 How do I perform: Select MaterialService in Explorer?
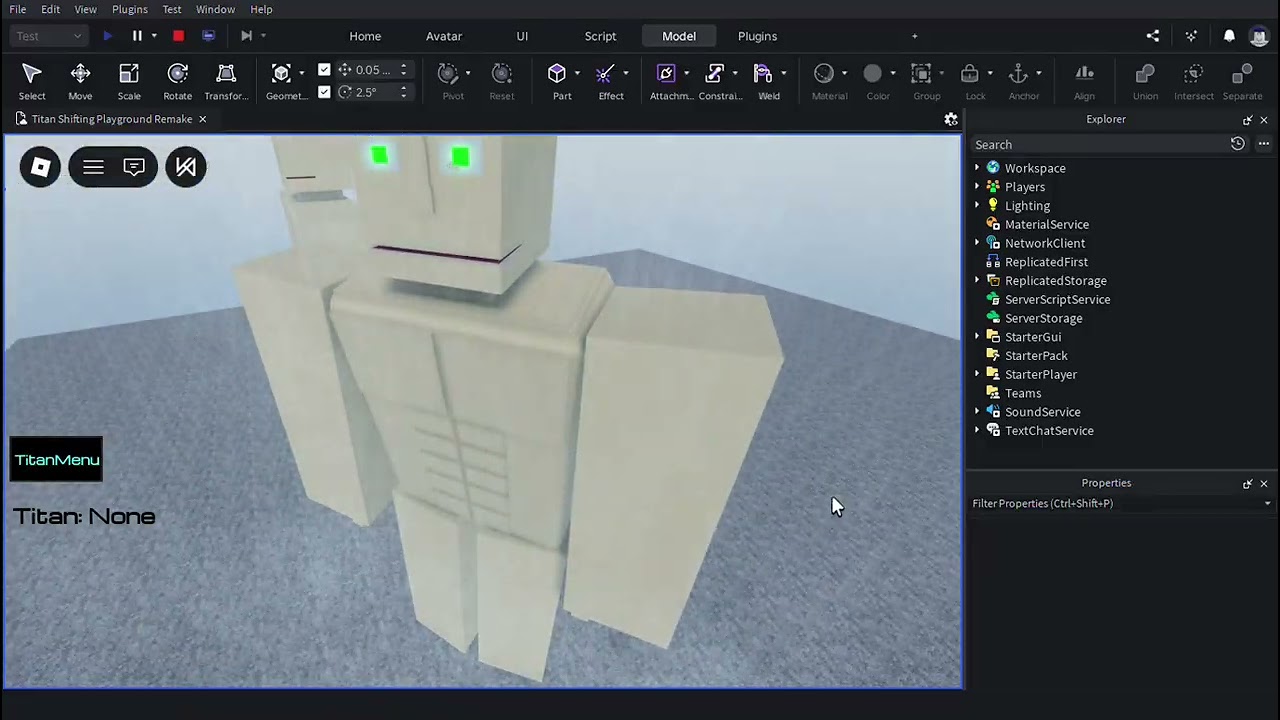pos(1046,224)
